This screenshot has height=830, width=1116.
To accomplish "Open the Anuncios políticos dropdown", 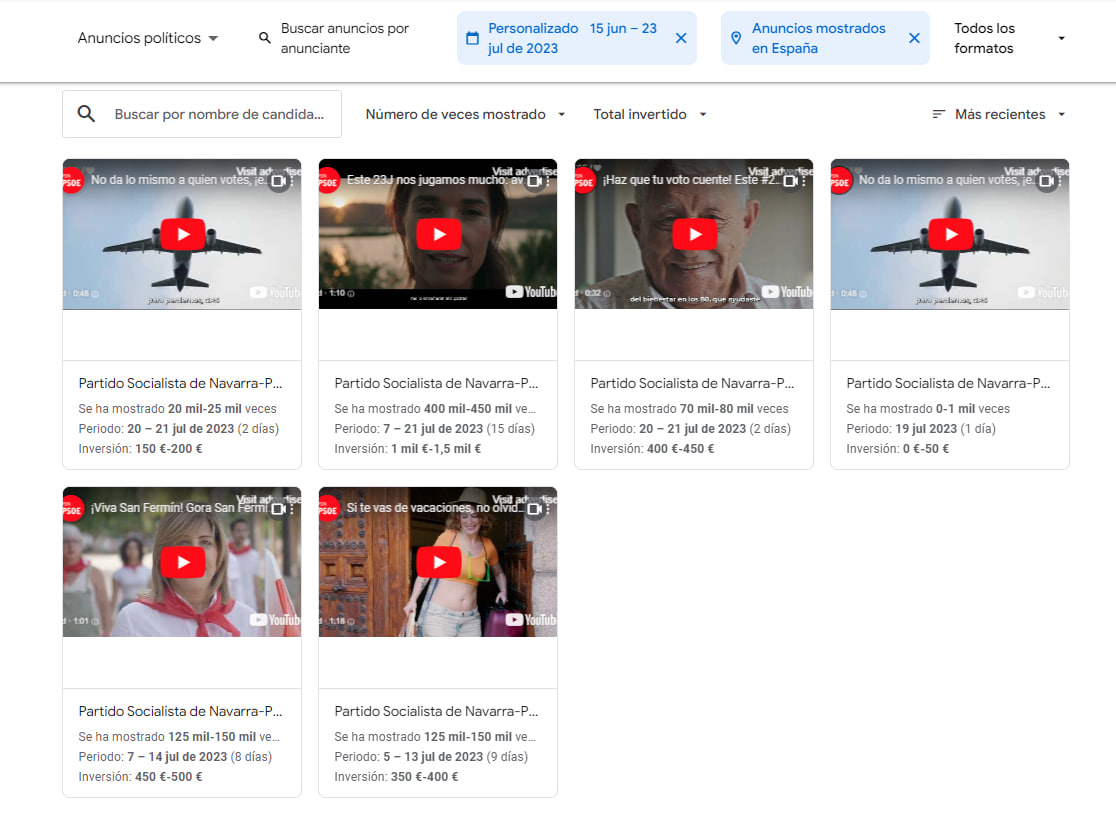I will [x=147, y=38].
